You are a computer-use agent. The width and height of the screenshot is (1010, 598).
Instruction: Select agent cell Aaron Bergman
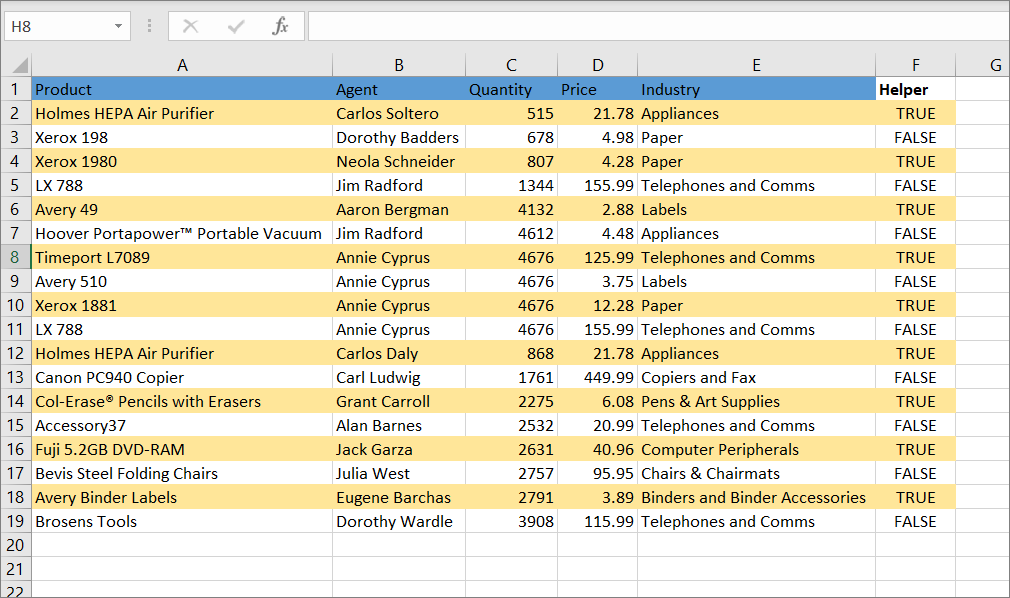(x=399, y=209)
